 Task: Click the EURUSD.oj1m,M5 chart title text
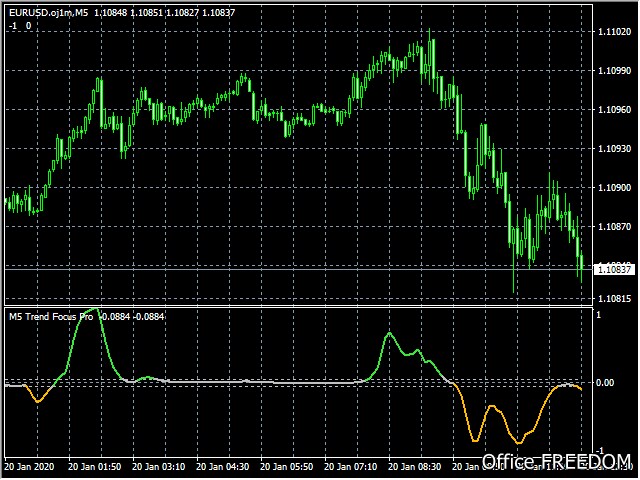pyautogui.click(x=48, y=13)
